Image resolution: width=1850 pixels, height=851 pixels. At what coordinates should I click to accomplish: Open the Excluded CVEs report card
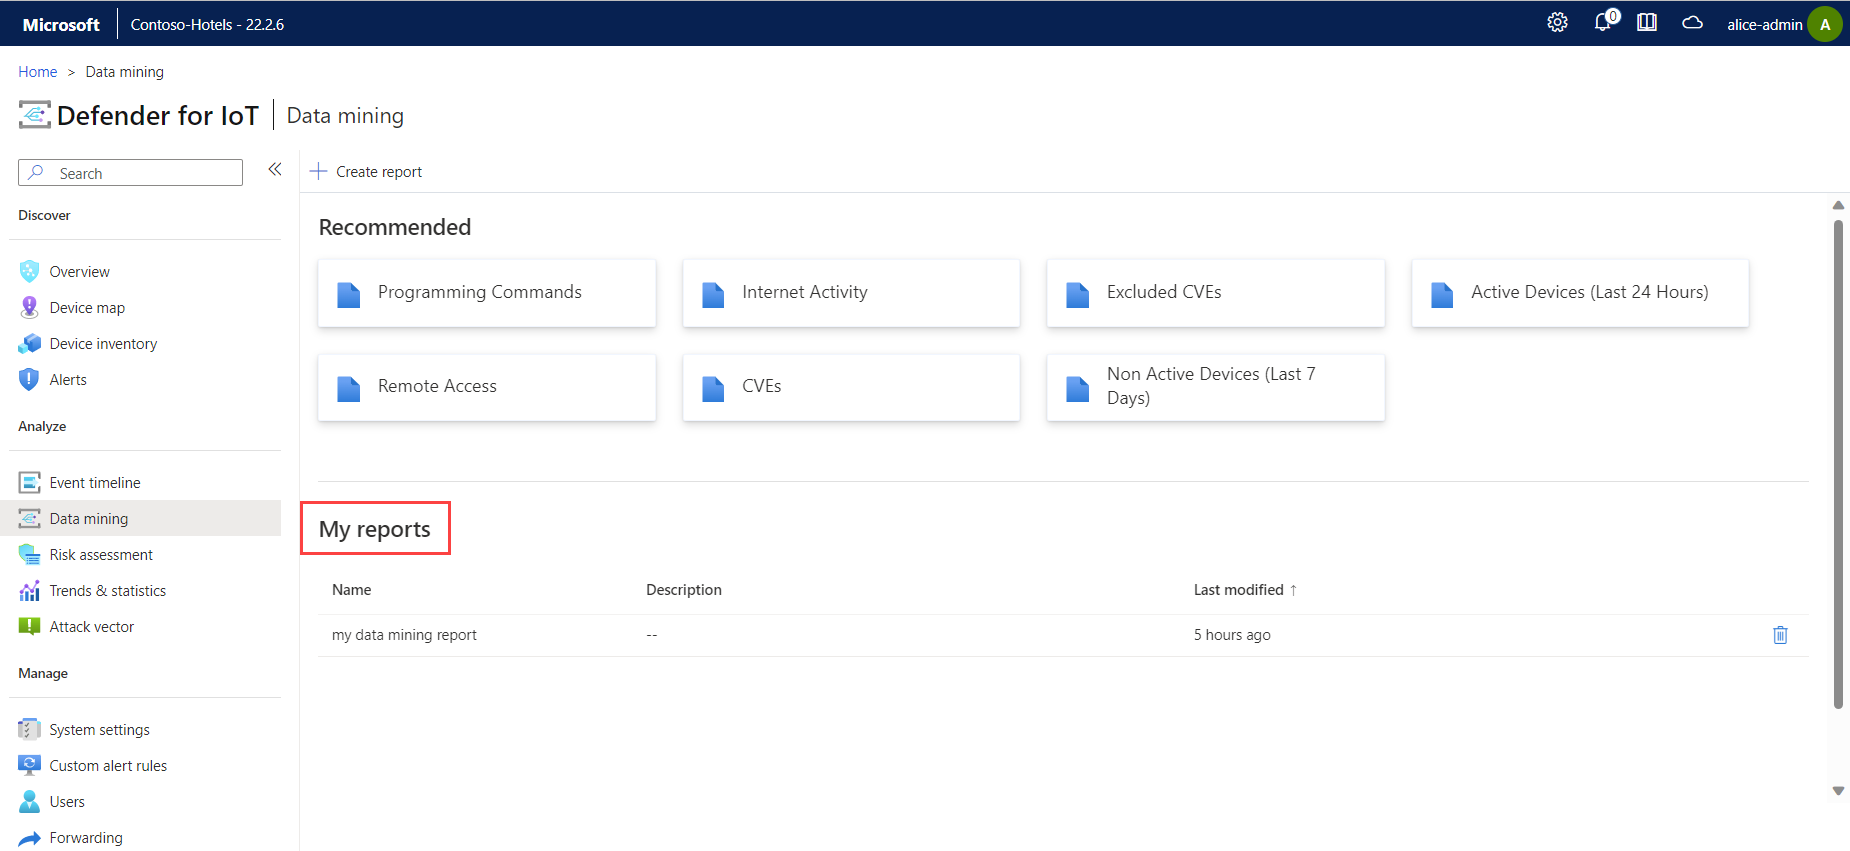(1215, 293)
